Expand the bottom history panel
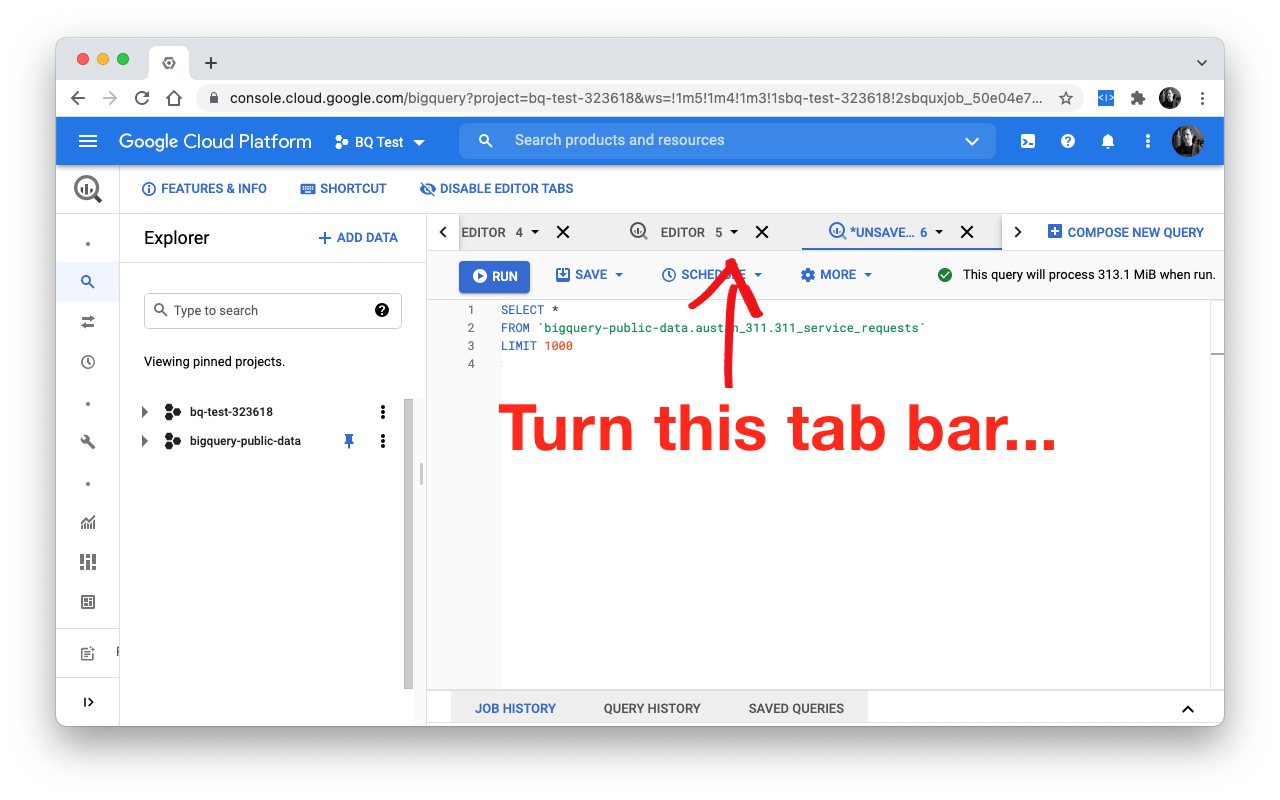 [x=1188, y=709]
